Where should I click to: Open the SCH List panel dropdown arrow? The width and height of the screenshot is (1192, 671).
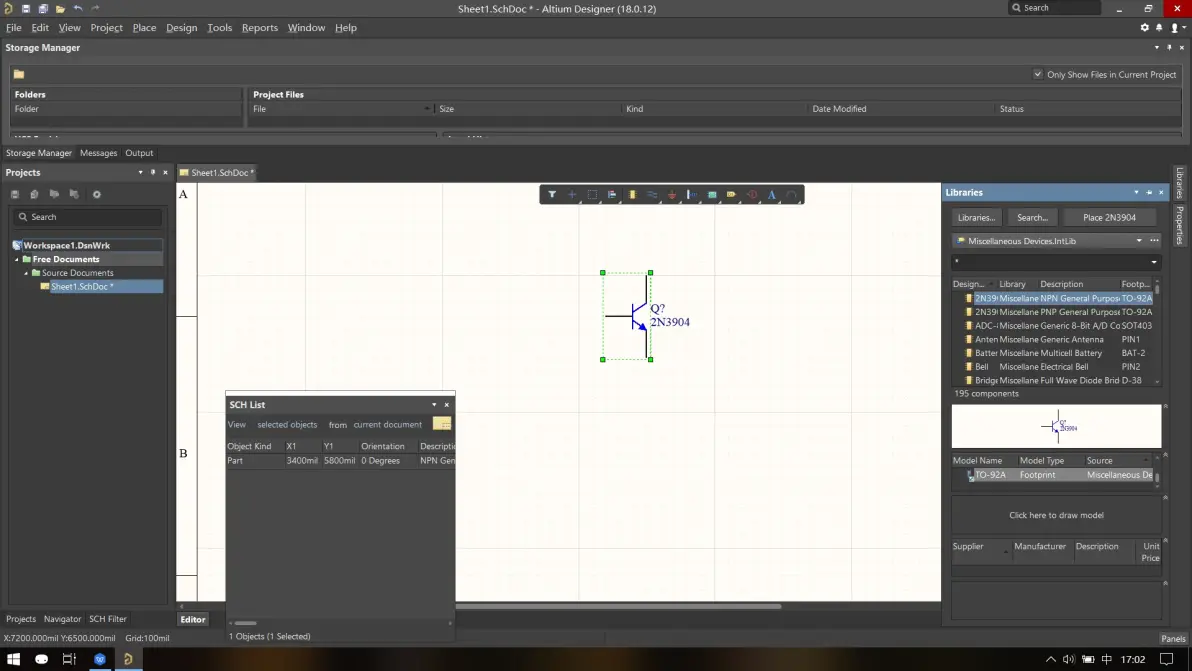coord(434,405)
